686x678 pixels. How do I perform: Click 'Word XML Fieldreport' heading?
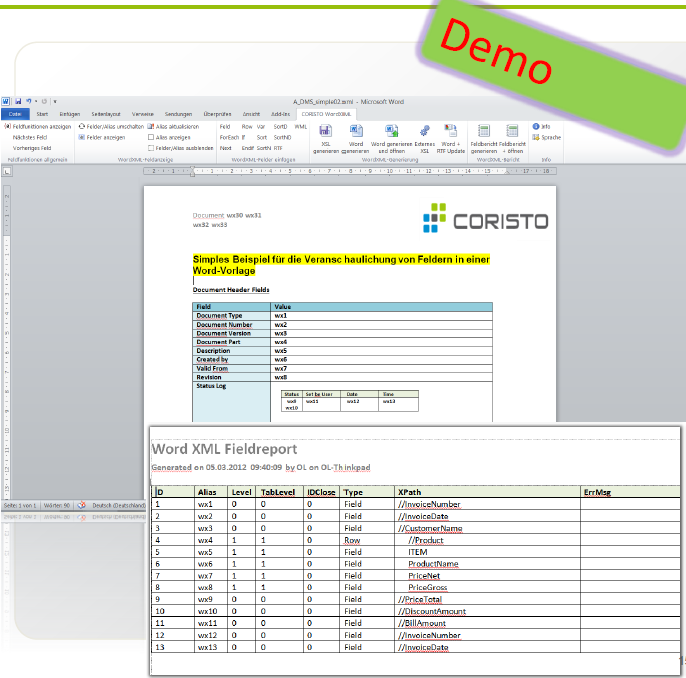click(224, 449)
